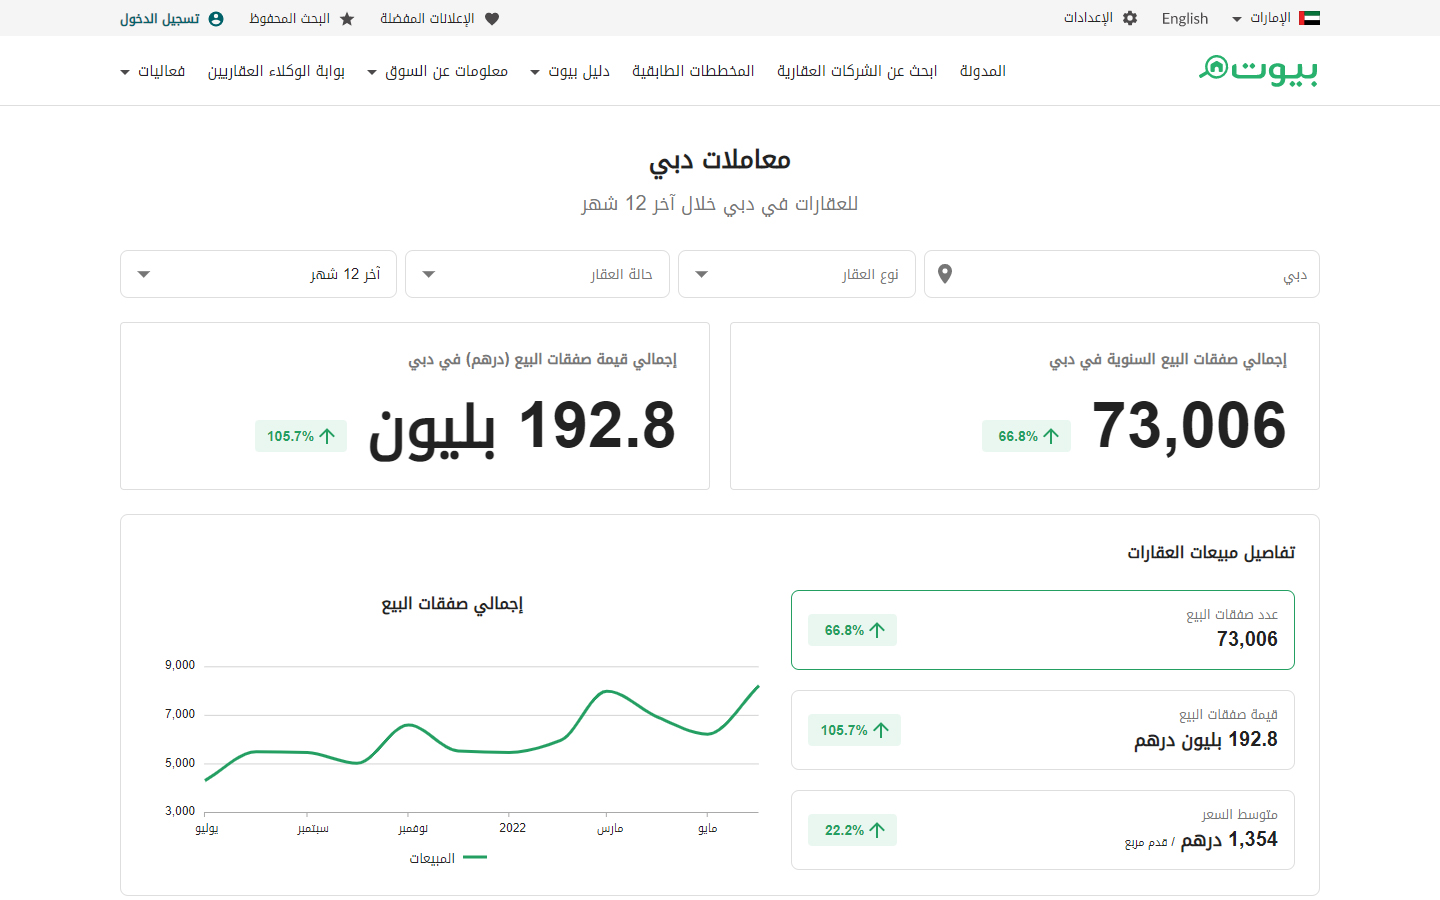Click the settings gear icon
Screen dimensions: 1440x900
coord(1130,18)
